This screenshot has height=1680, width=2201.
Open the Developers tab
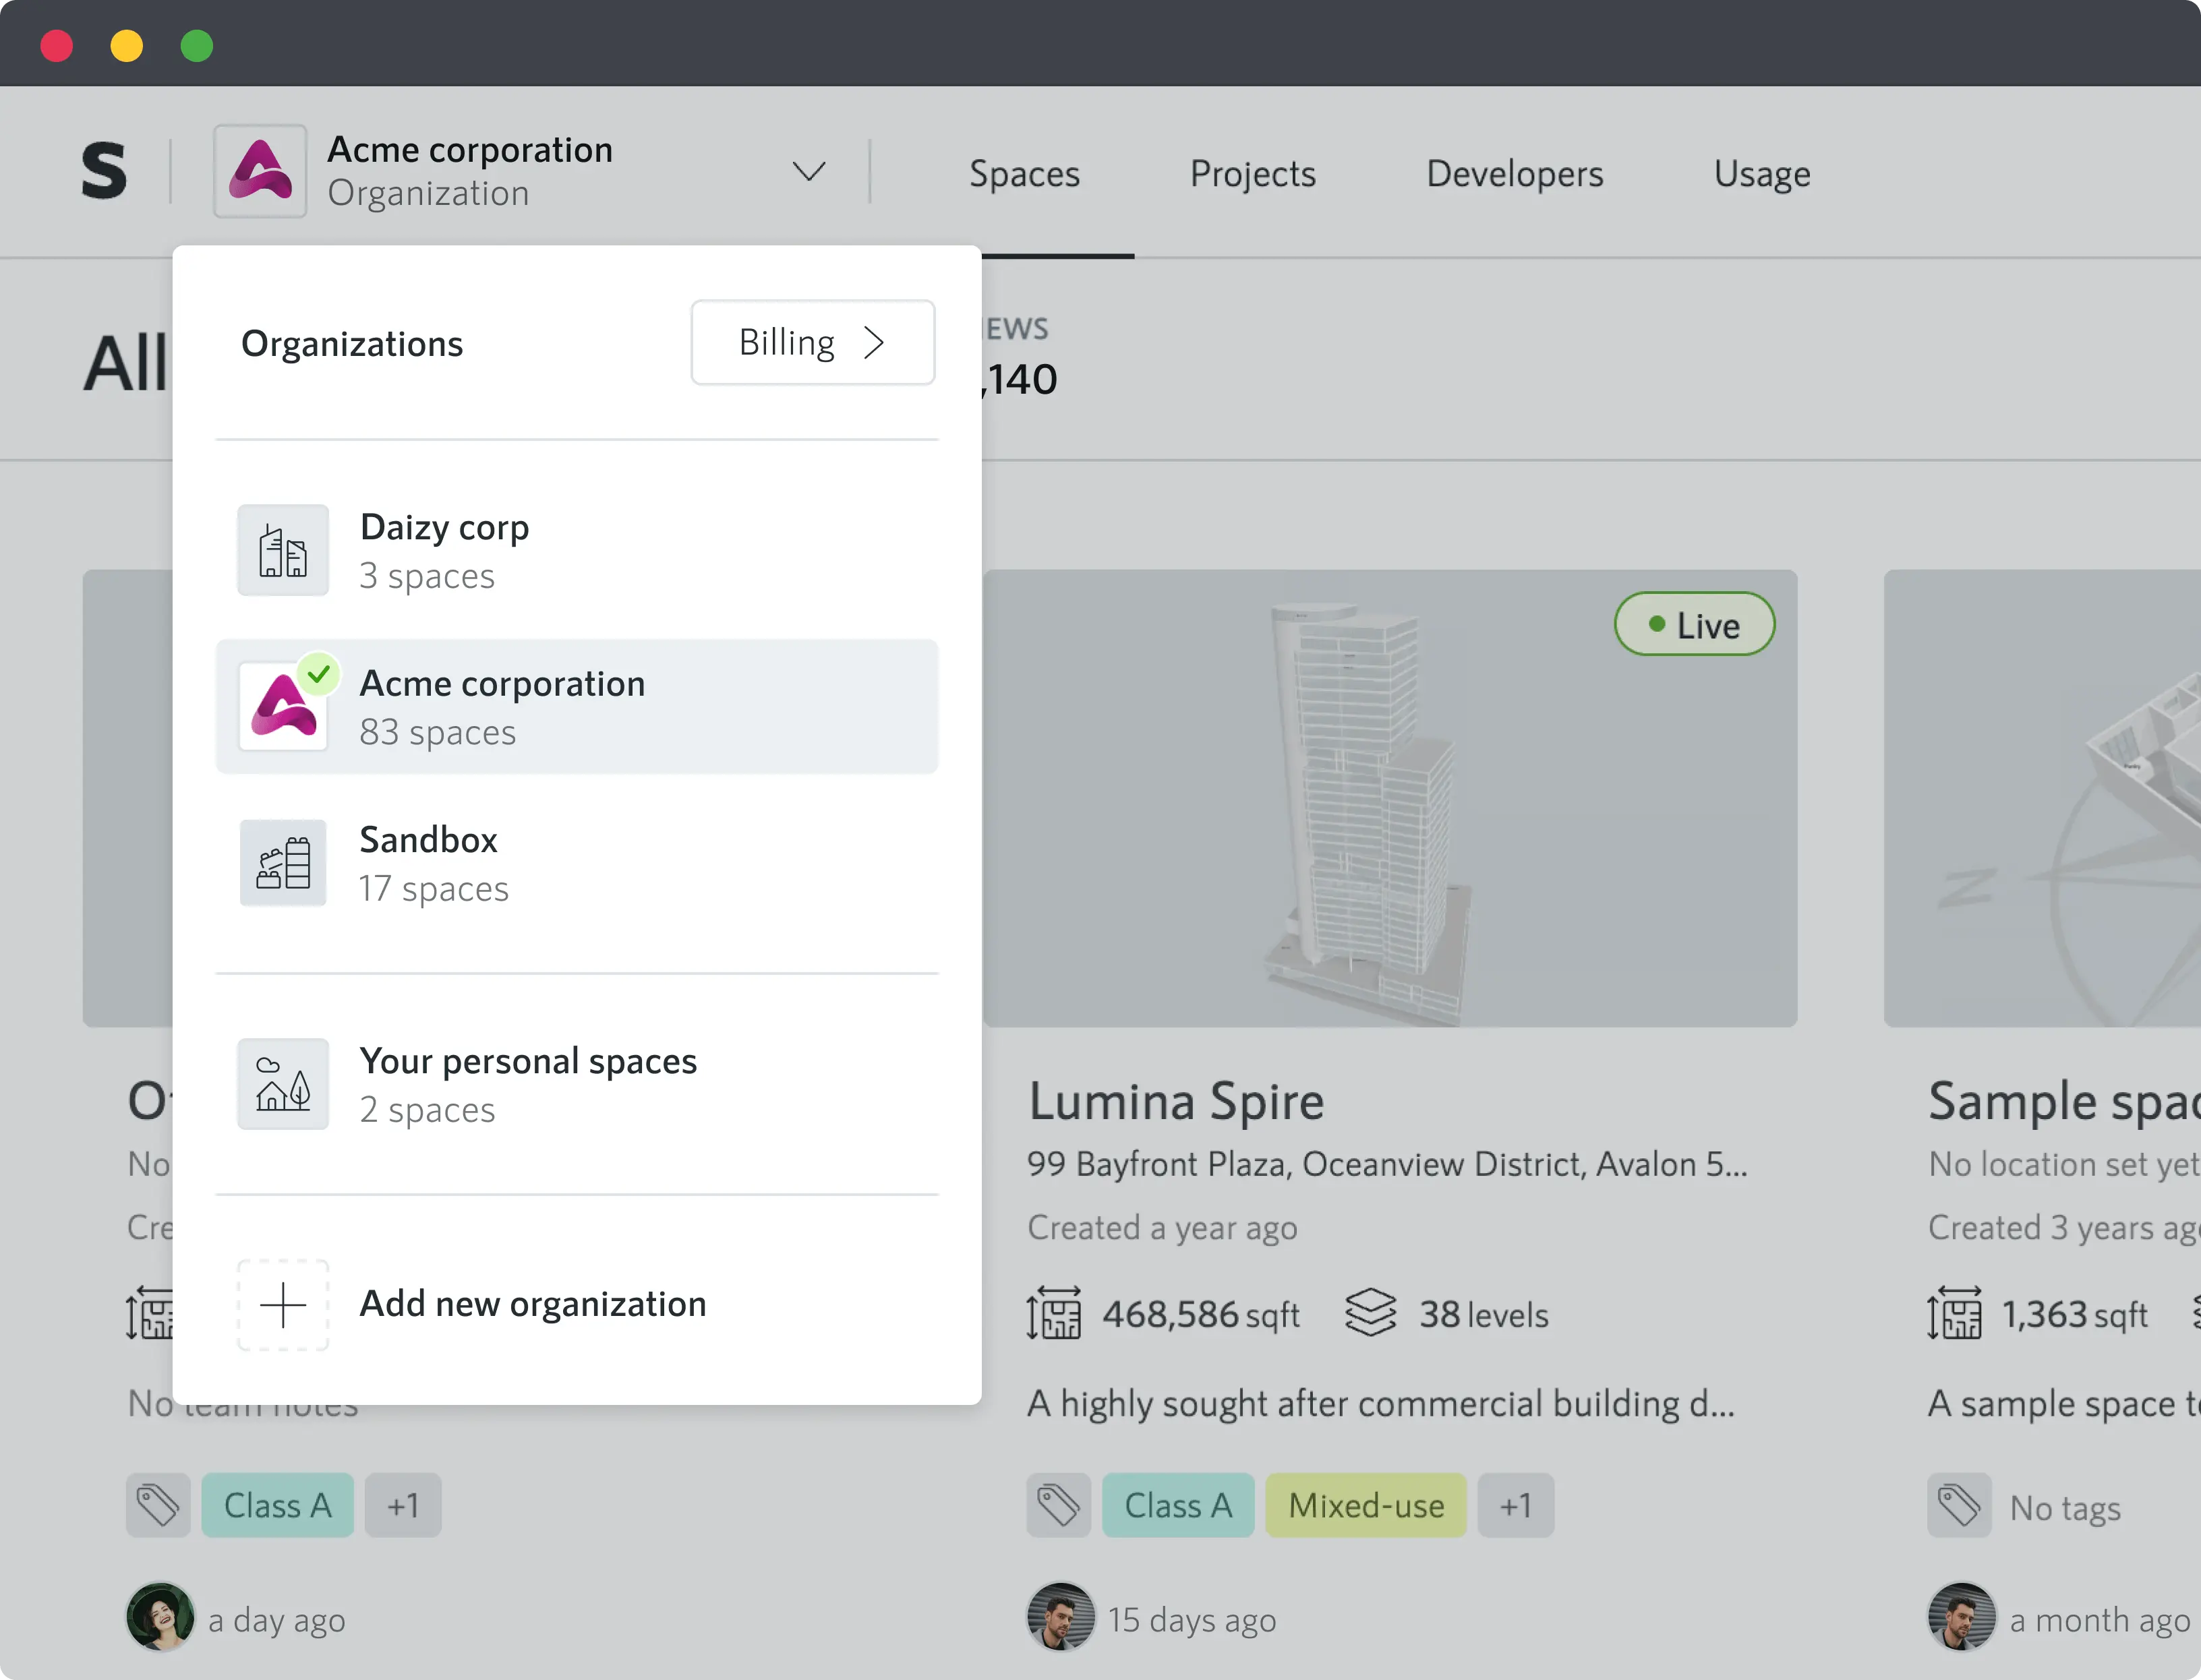tap(1514, 174)
